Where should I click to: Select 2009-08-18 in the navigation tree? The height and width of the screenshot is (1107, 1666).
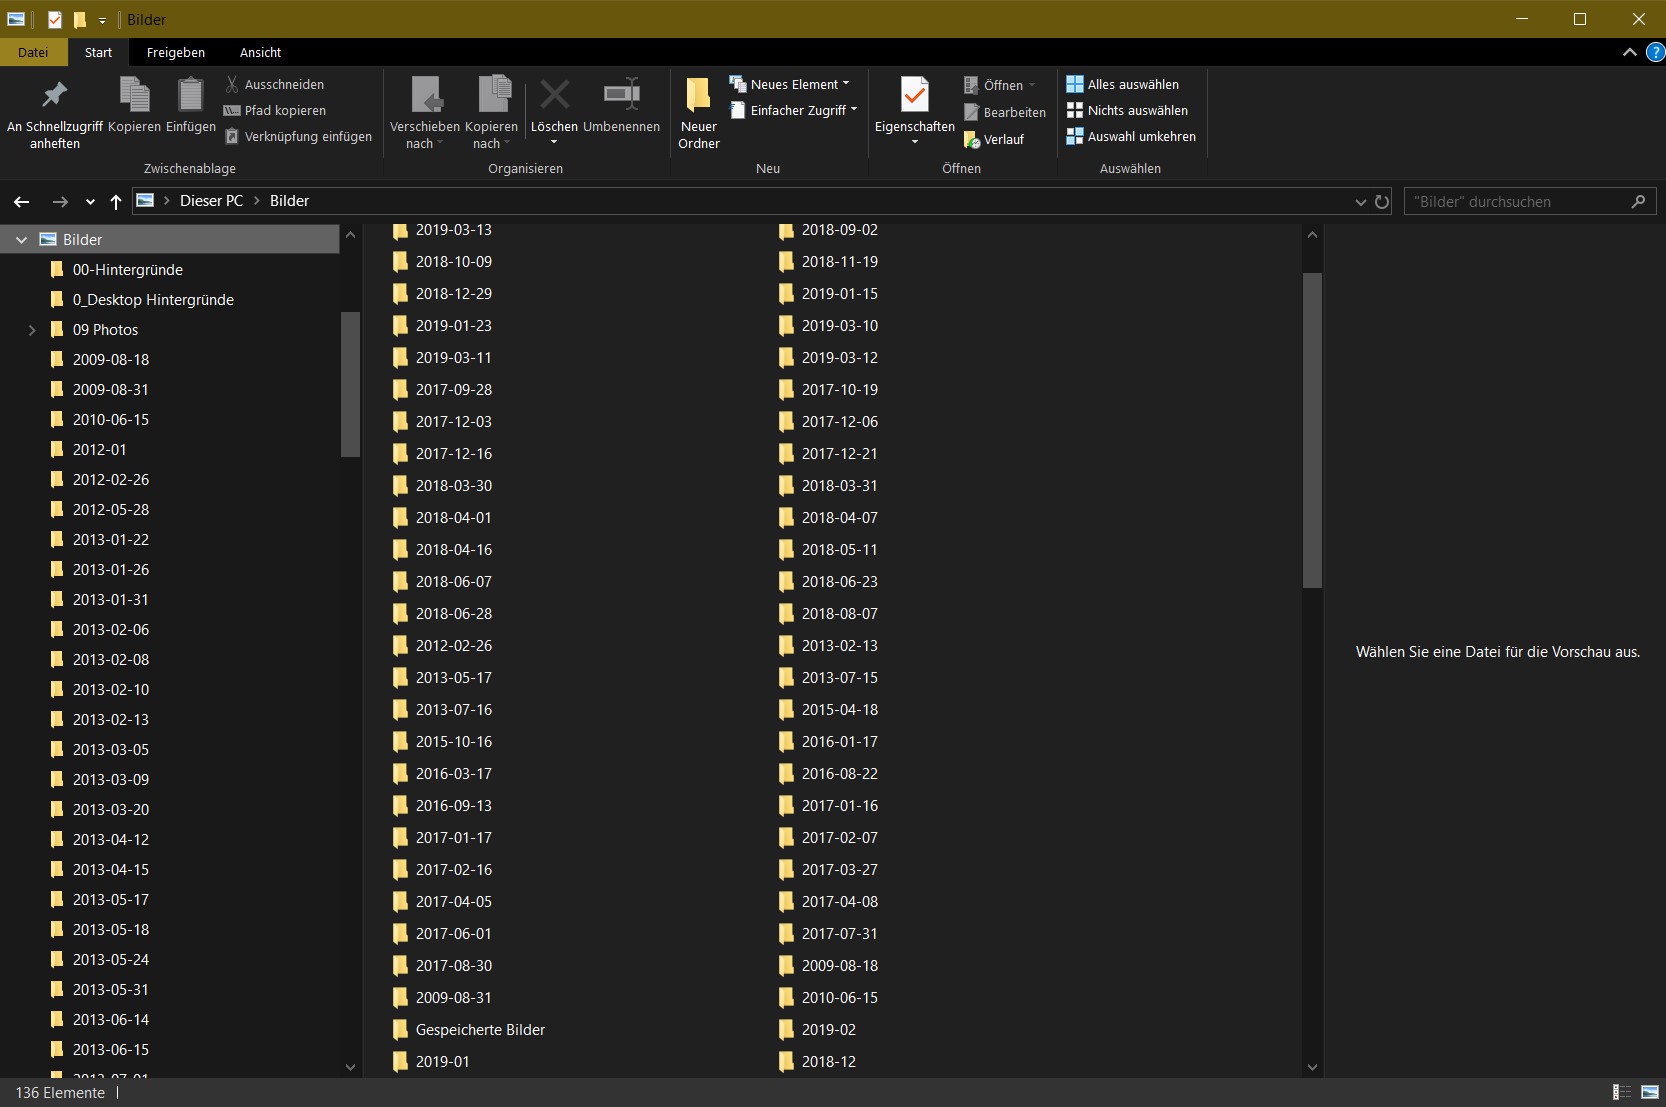[x=111, y=360]
